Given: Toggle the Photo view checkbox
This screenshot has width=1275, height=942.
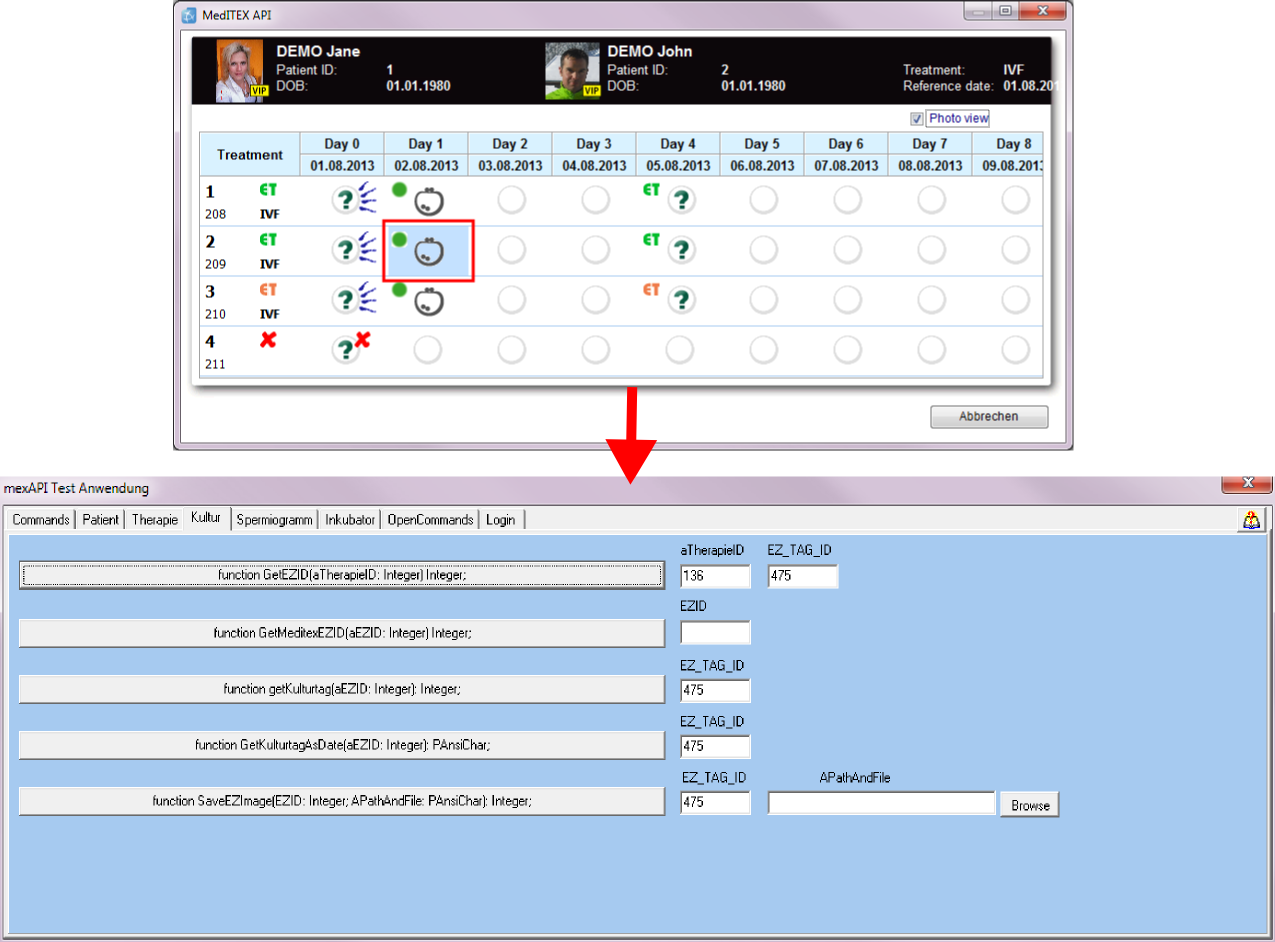Looking at the screenshot, I should 916,119.
